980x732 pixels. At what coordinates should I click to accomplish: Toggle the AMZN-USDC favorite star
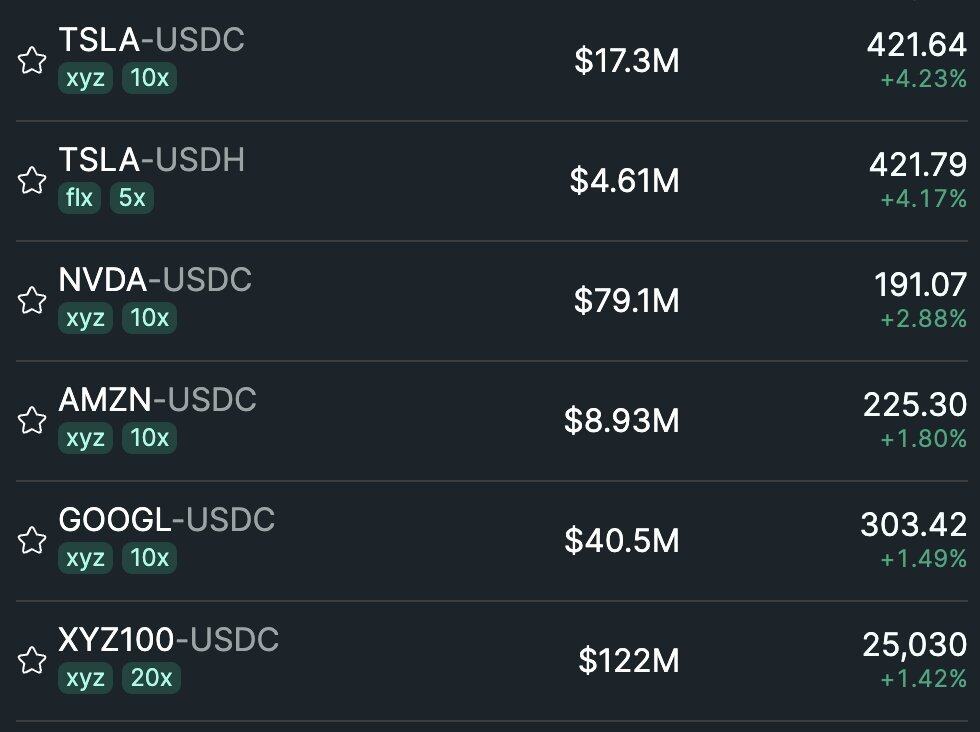(32, 420)
